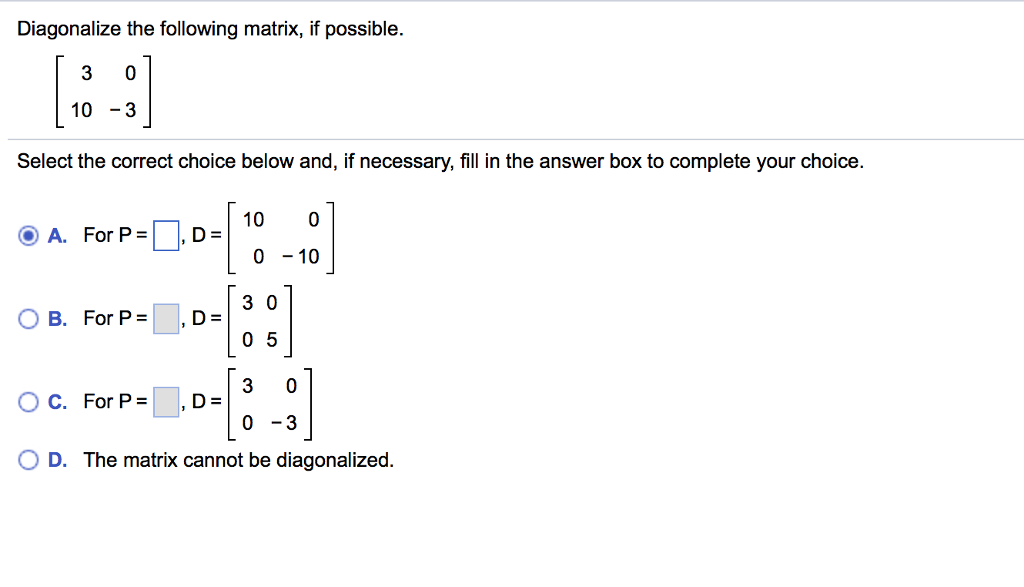The width and height of the screenshot is (1024, 587).
Task: Select radio button for choice A
Action: pos(28,235)
